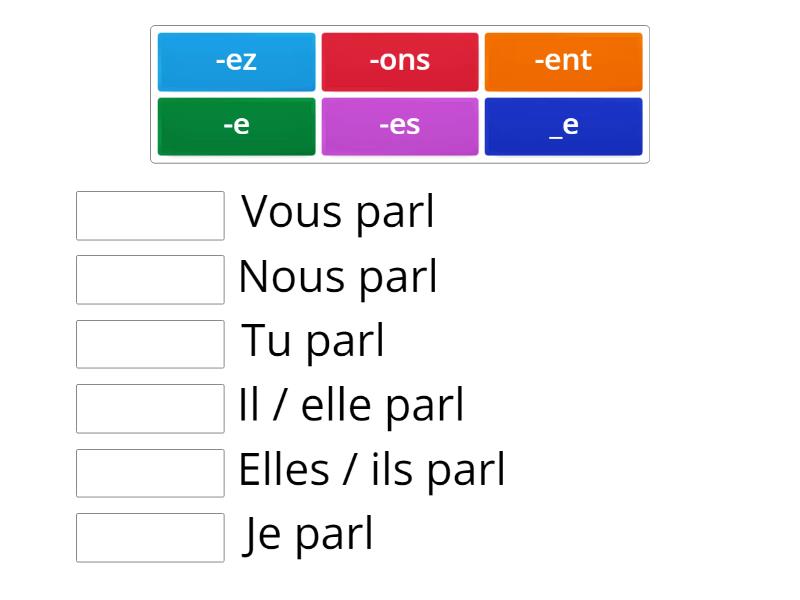Click the Il / elle parl text

tap(351, 406)
